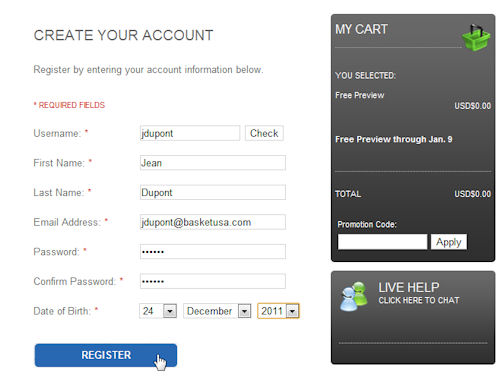Click the green shopping basket icon
This screenshot has width=498, height=377.
click(x=476, y=37)
